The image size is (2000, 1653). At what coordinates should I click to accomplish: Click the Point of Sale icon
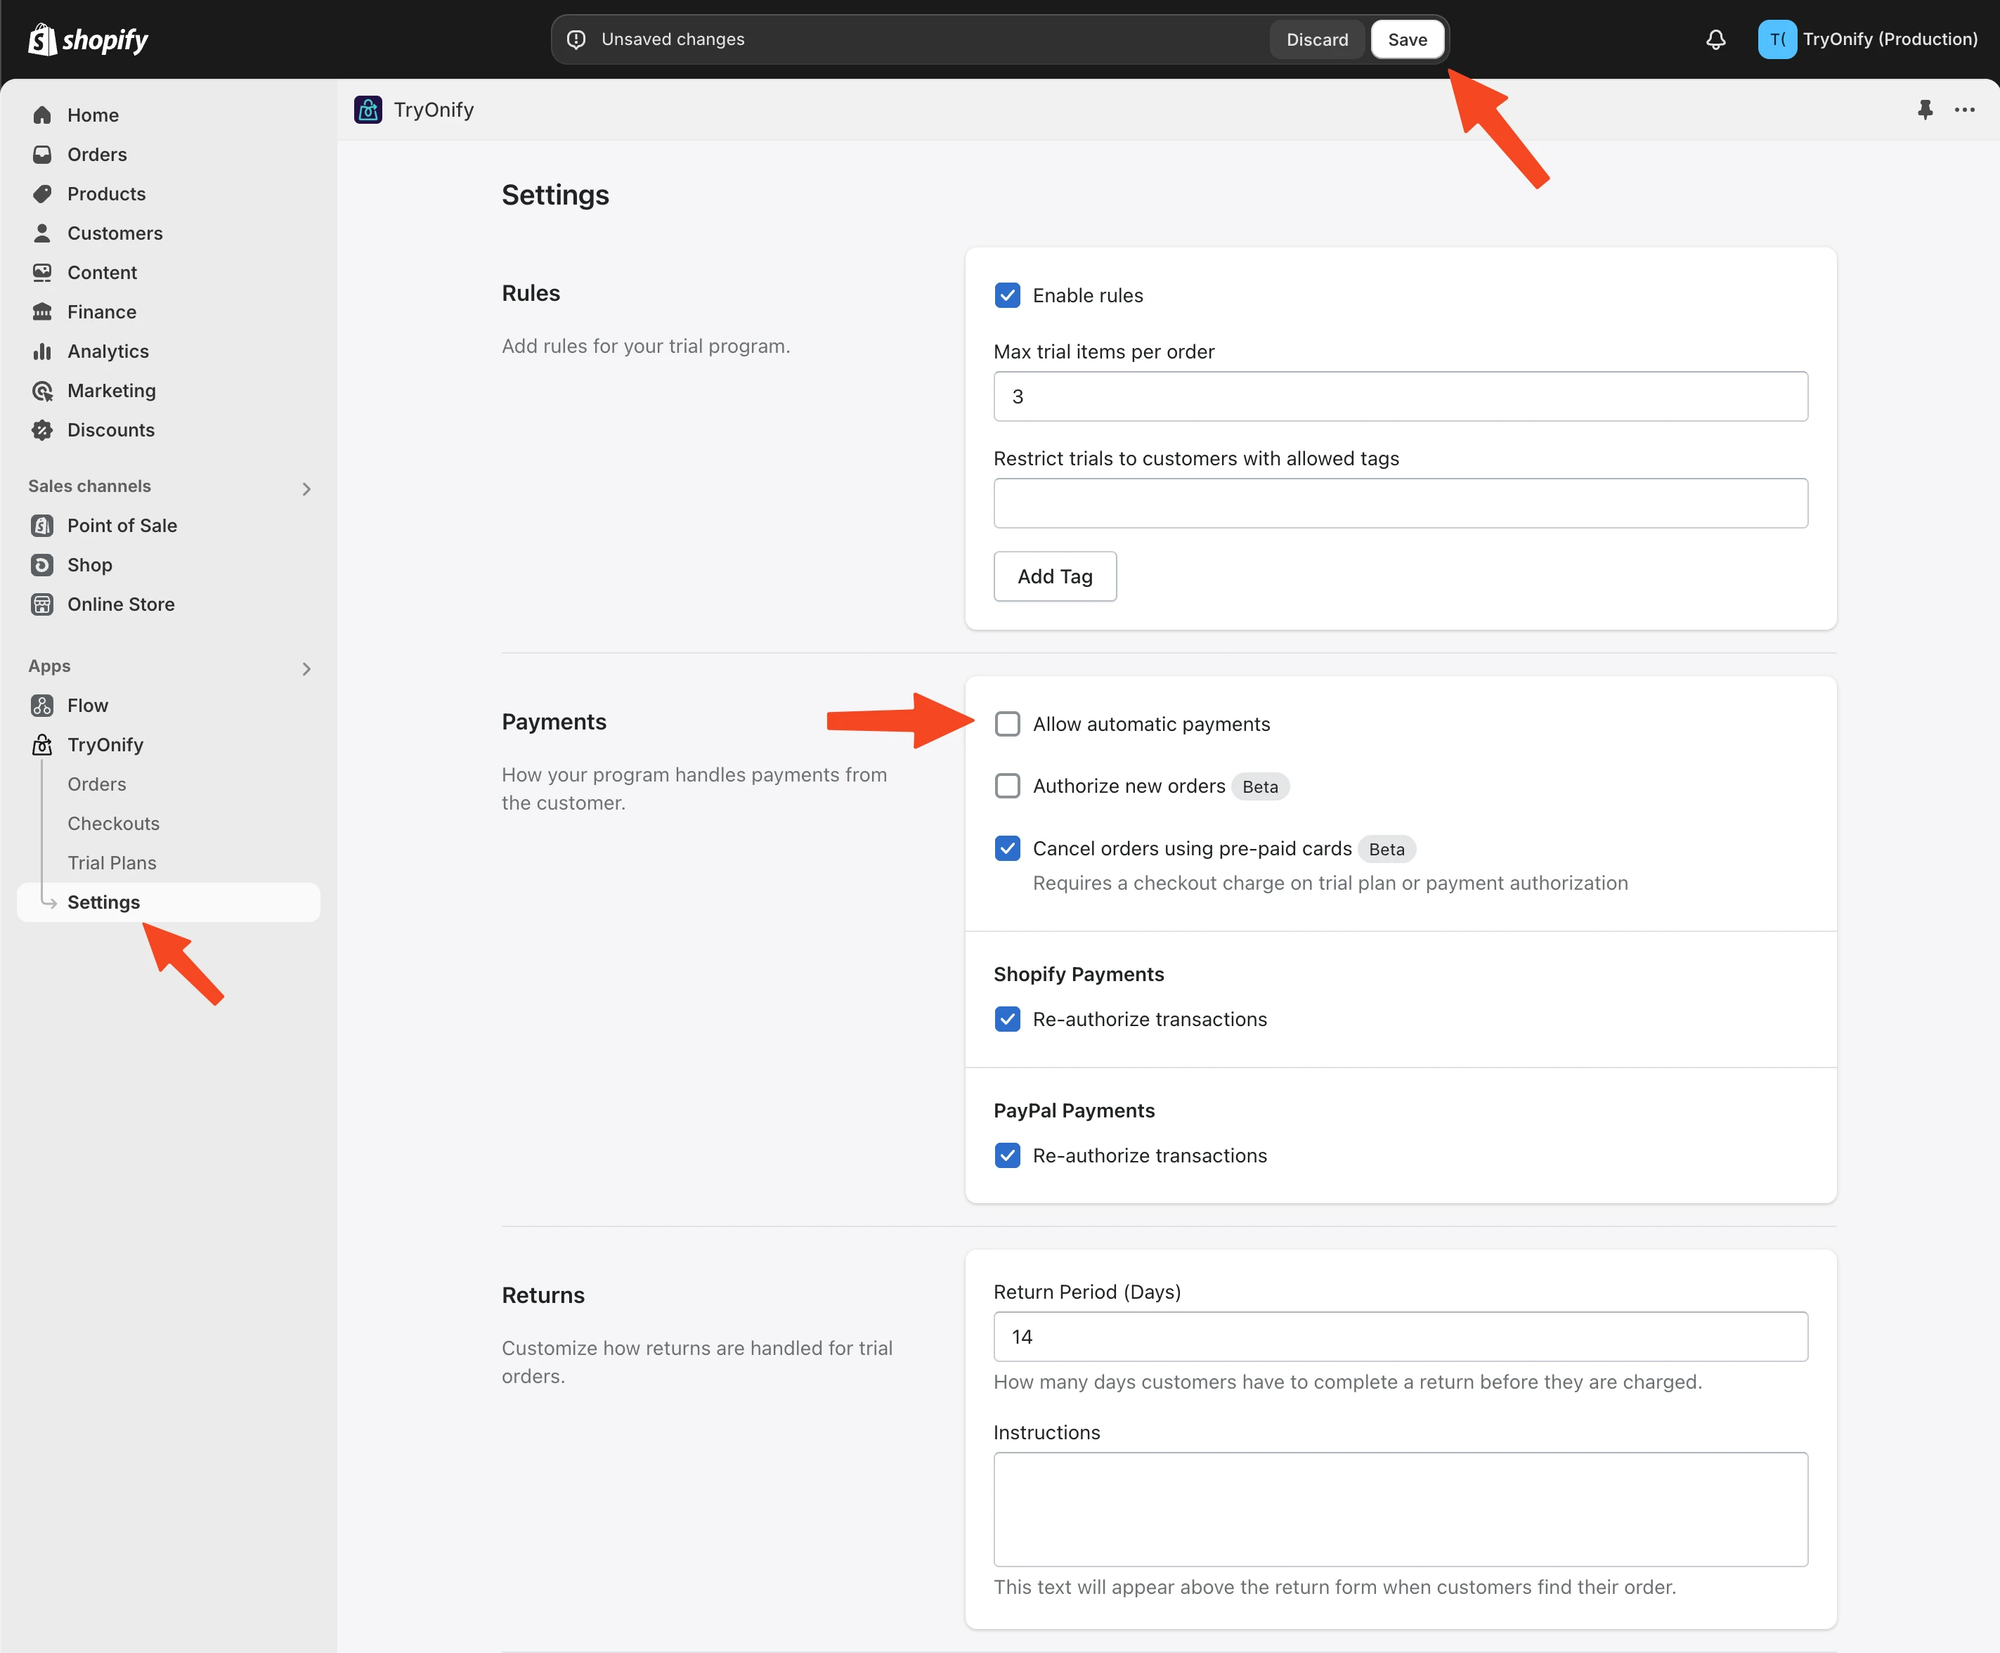pos(42,525)
